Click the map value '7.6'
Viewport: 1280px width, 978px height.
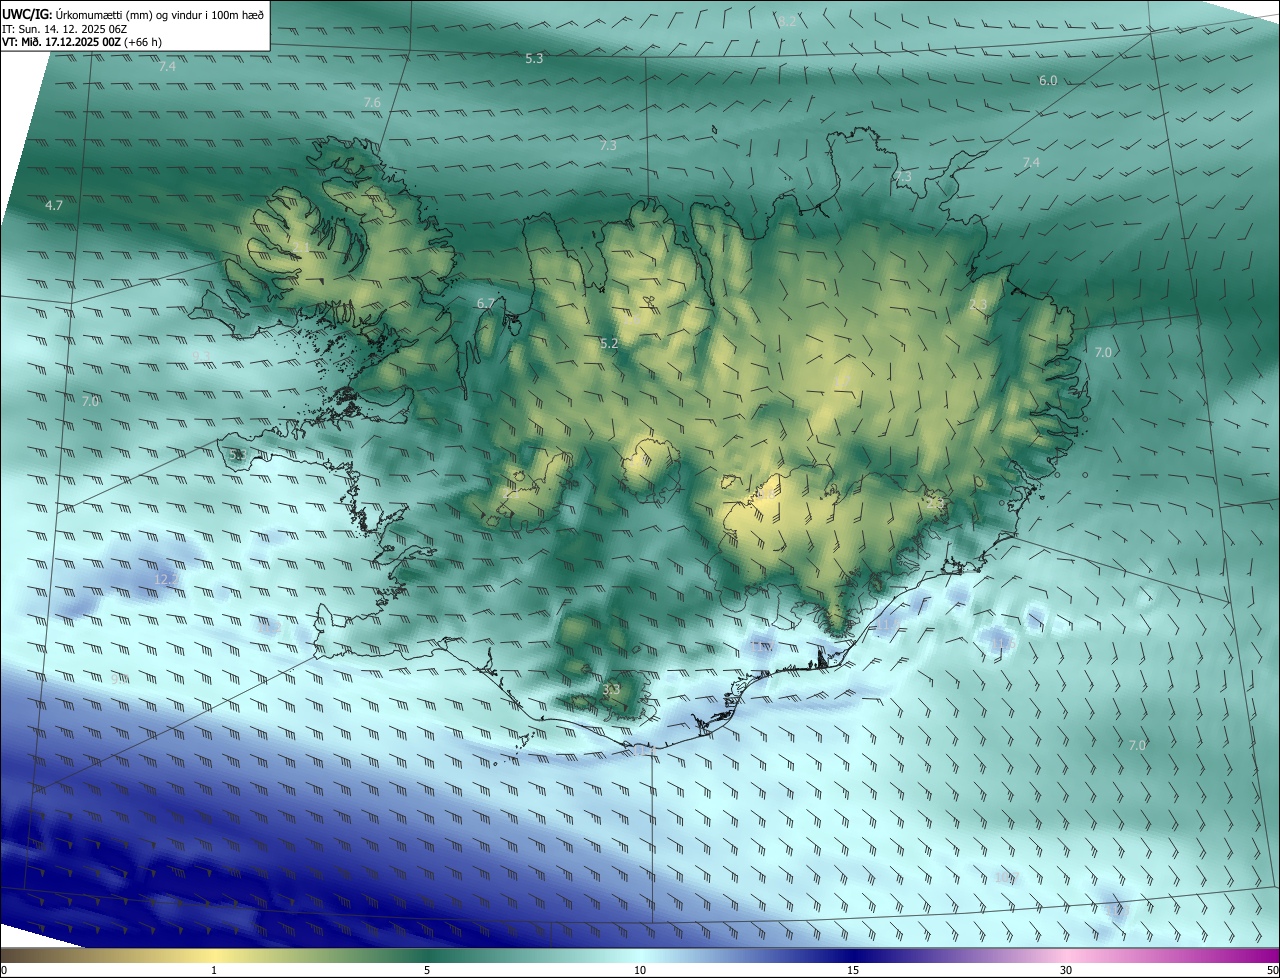click(372, 103)
